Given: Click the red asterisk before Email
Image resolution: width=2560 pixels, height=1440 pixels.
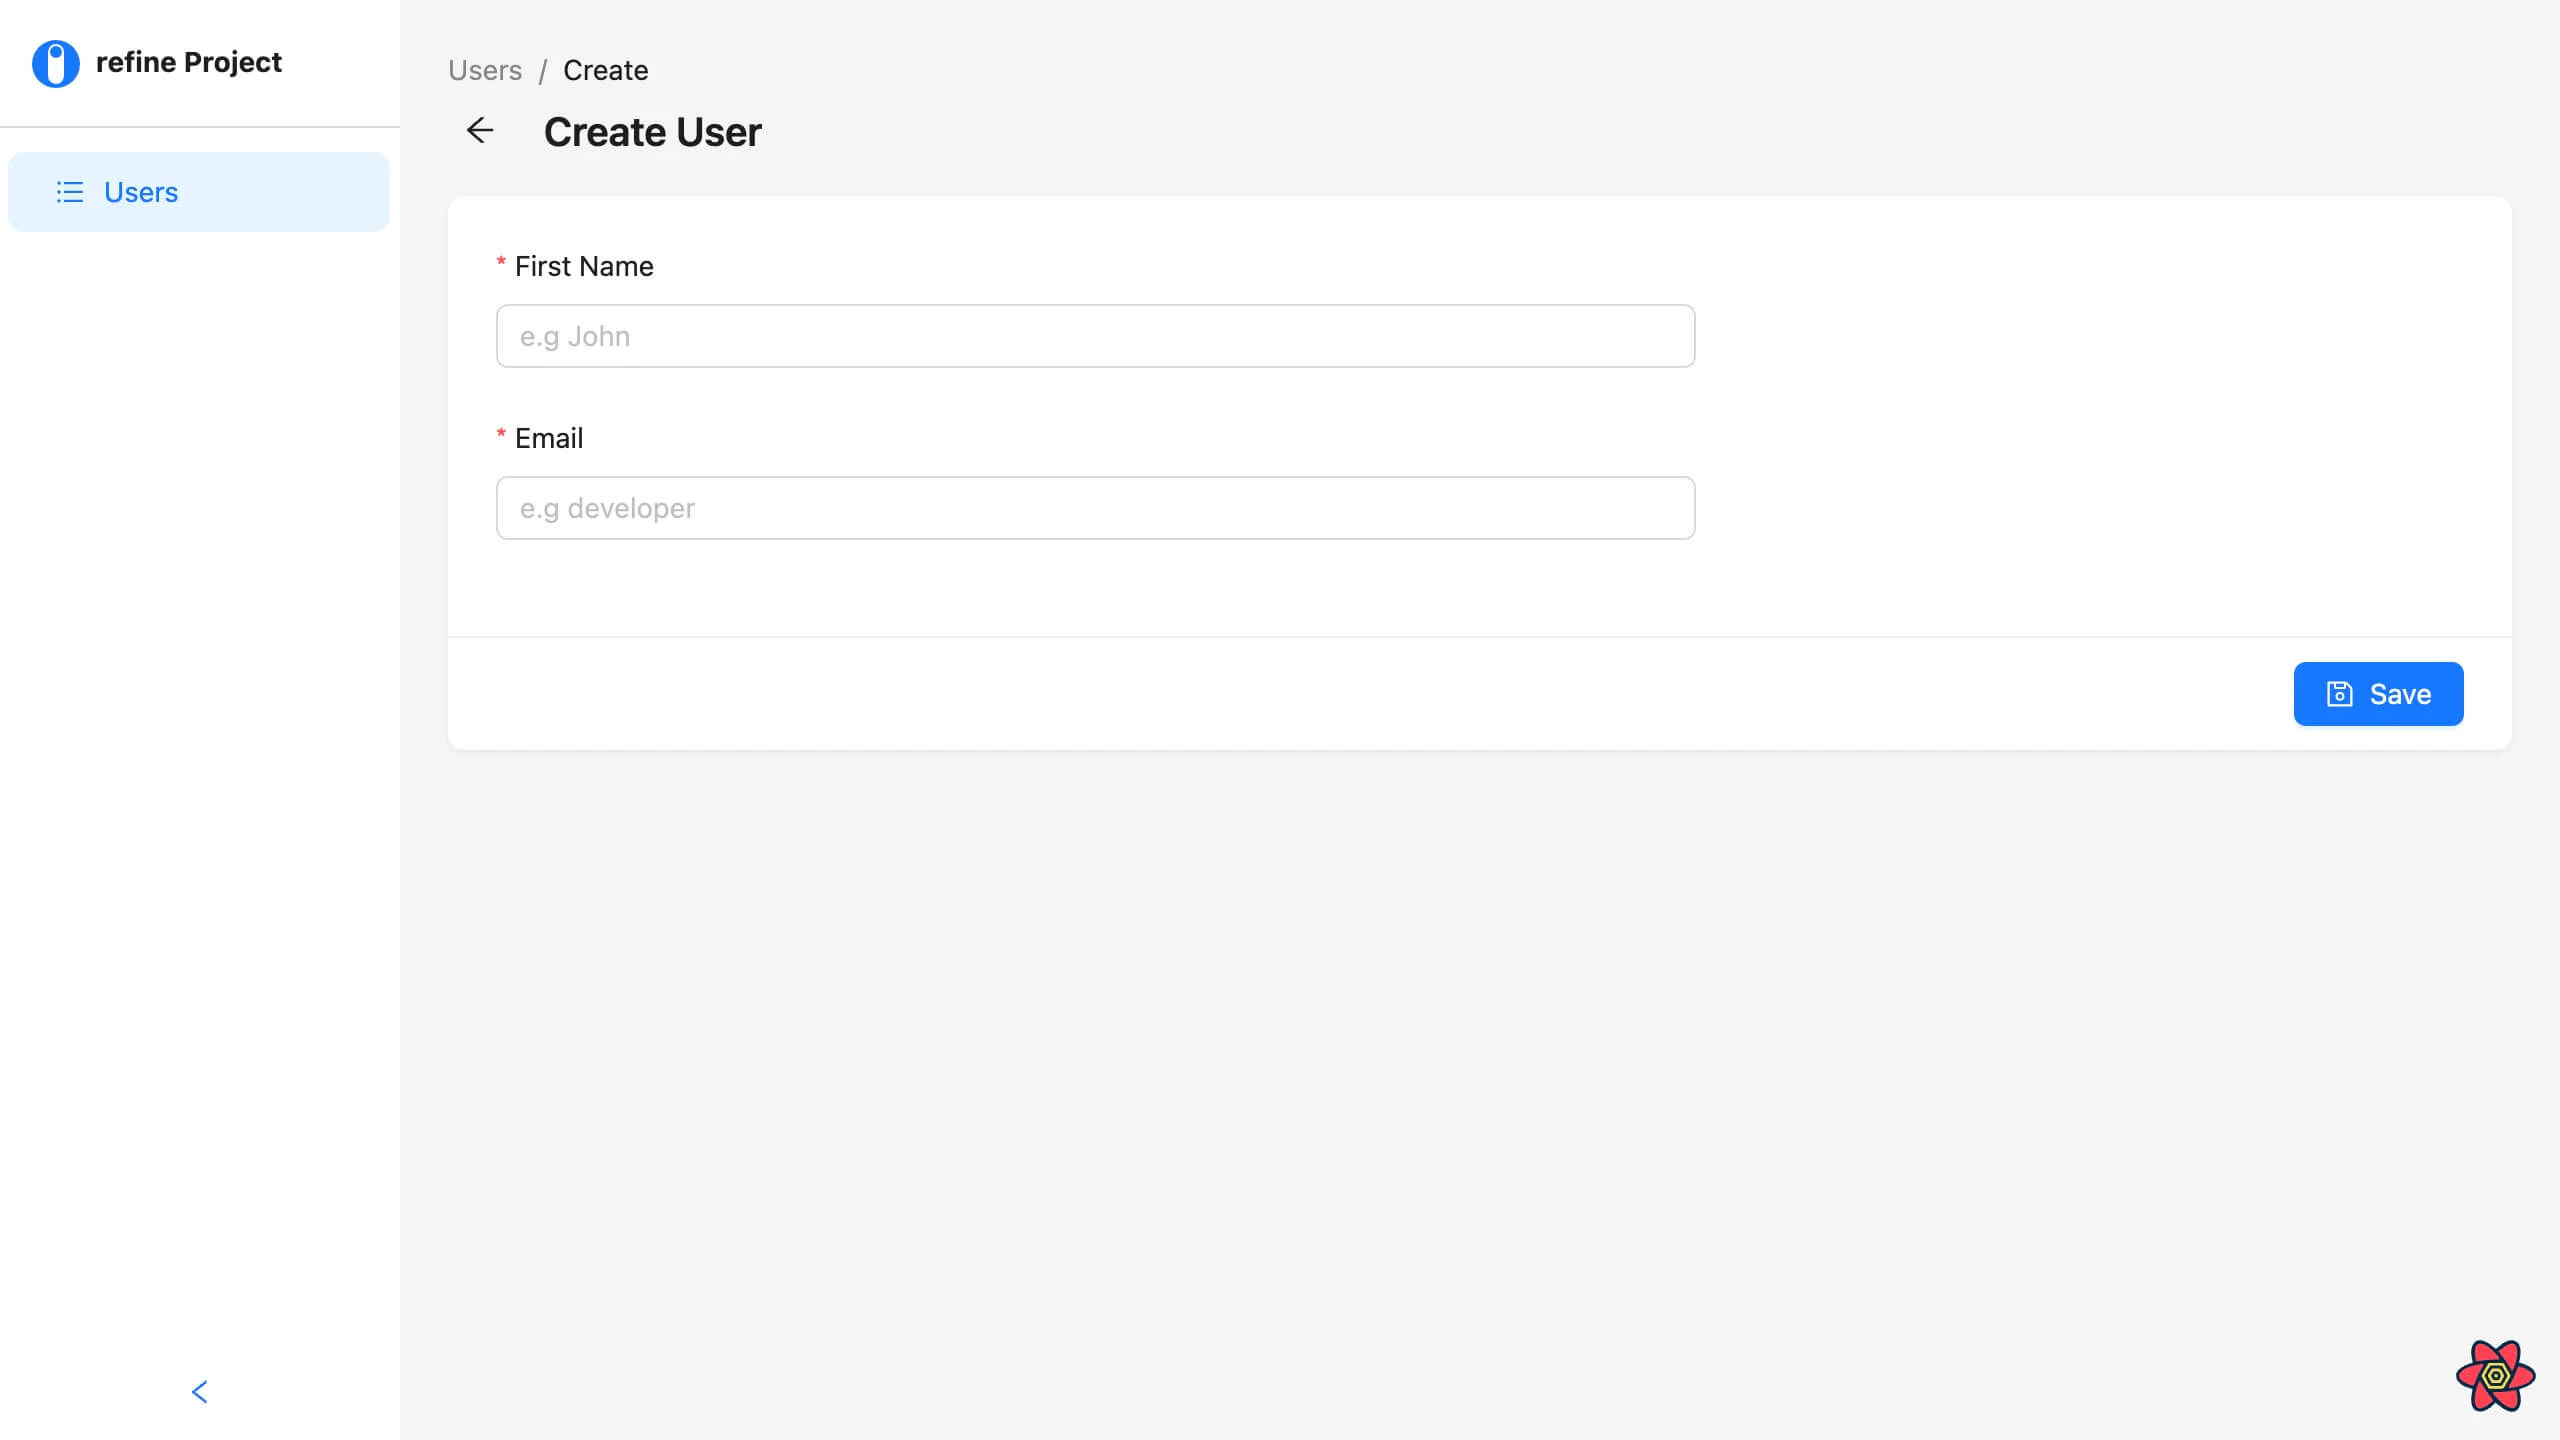Looking at the screenshot, I should click(x=501, y=435).
